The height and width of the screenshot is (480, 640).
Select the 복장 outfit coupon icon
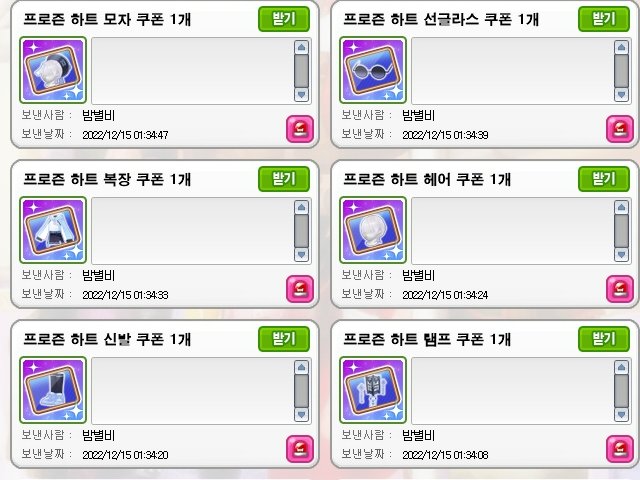53,230
